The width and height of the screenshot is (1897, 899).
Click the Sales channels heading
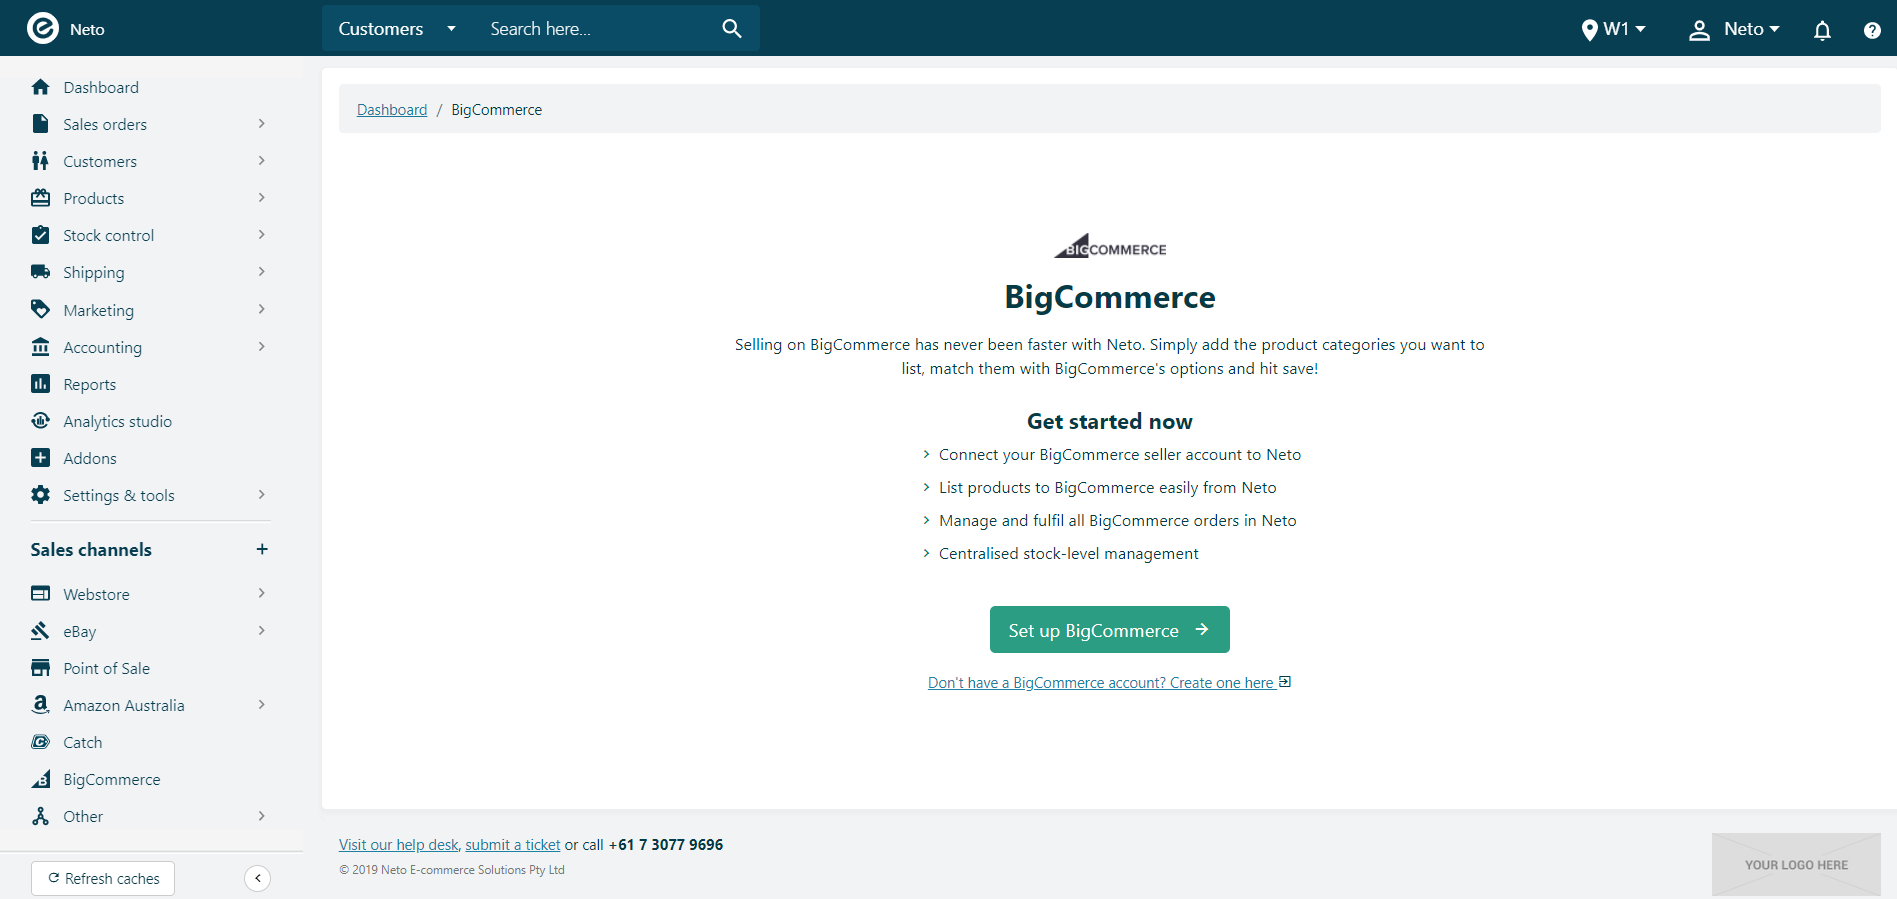[91, 550]
